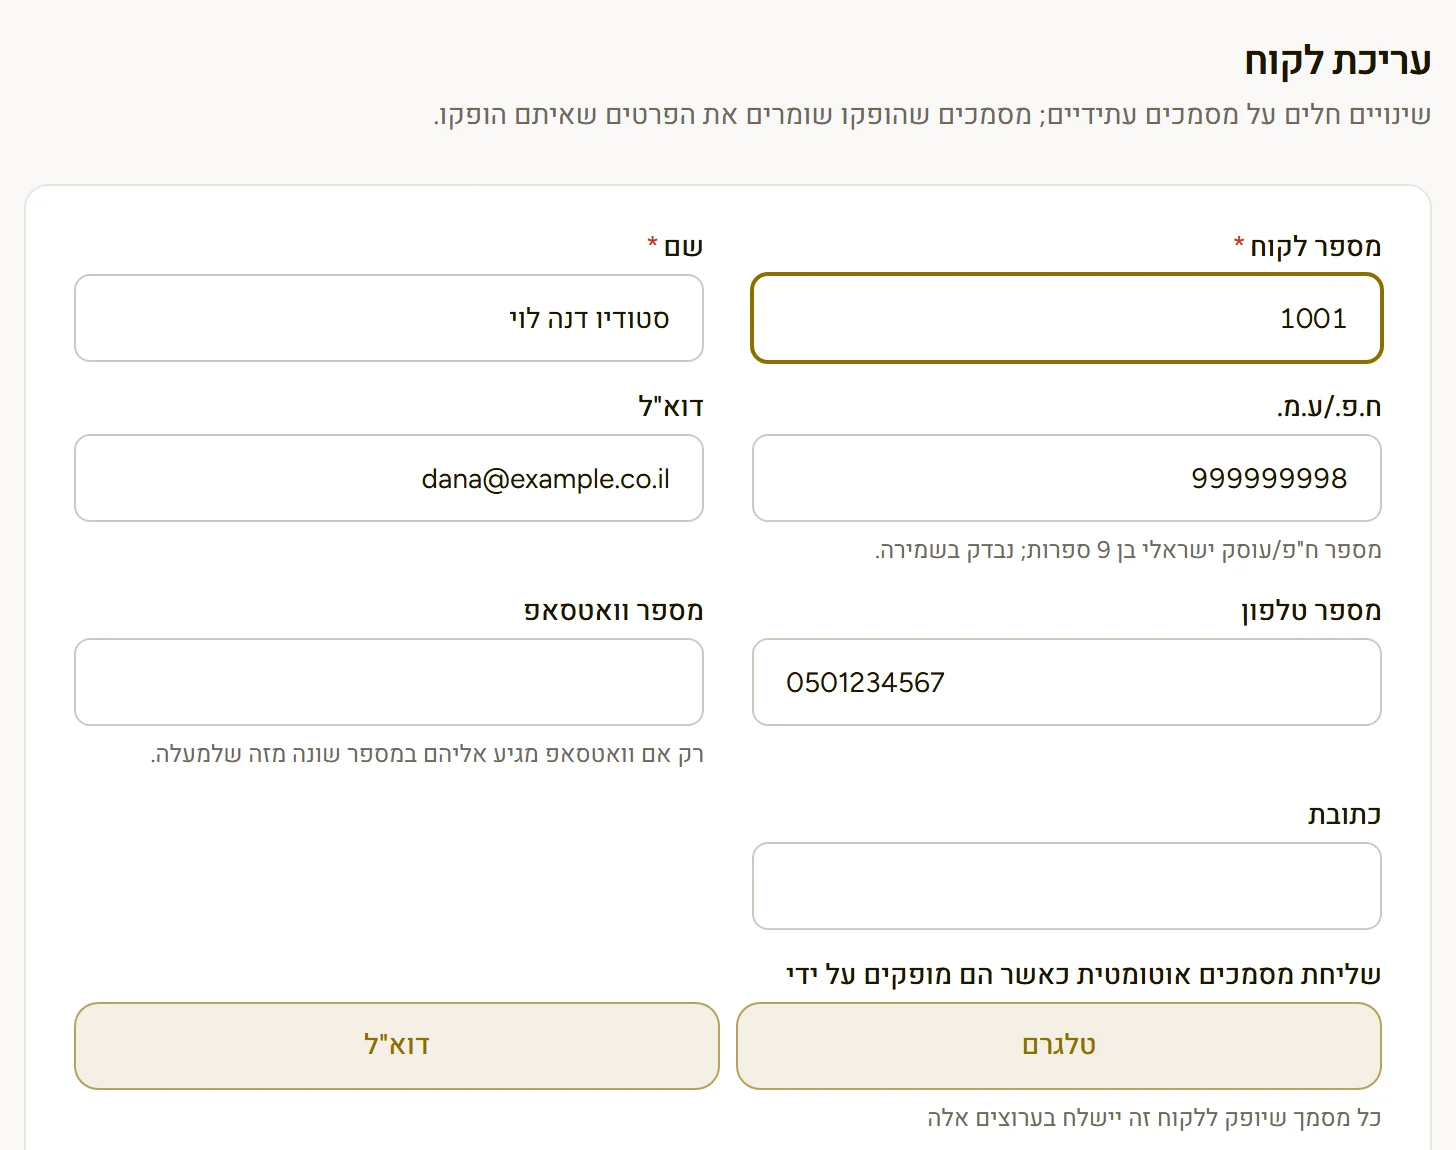Image resolution: width=1456 pixels, height=1150 pixels.
Task: Click the hint mentioning 9 ספרות; נבדק בשמירה
Action: 1128,550
